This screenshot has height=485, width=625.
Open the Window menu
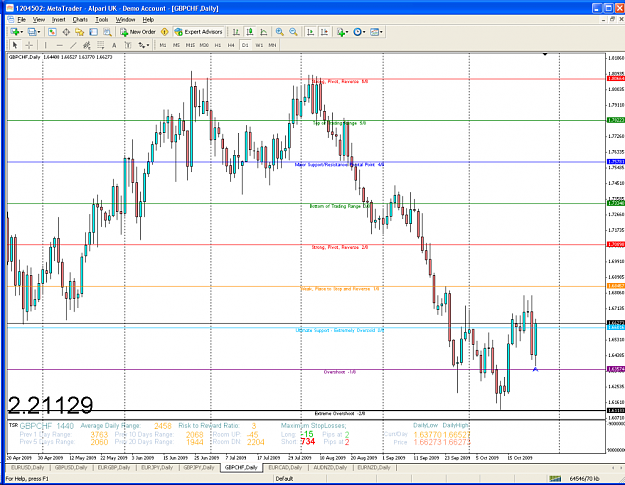[x=125, y=20]
